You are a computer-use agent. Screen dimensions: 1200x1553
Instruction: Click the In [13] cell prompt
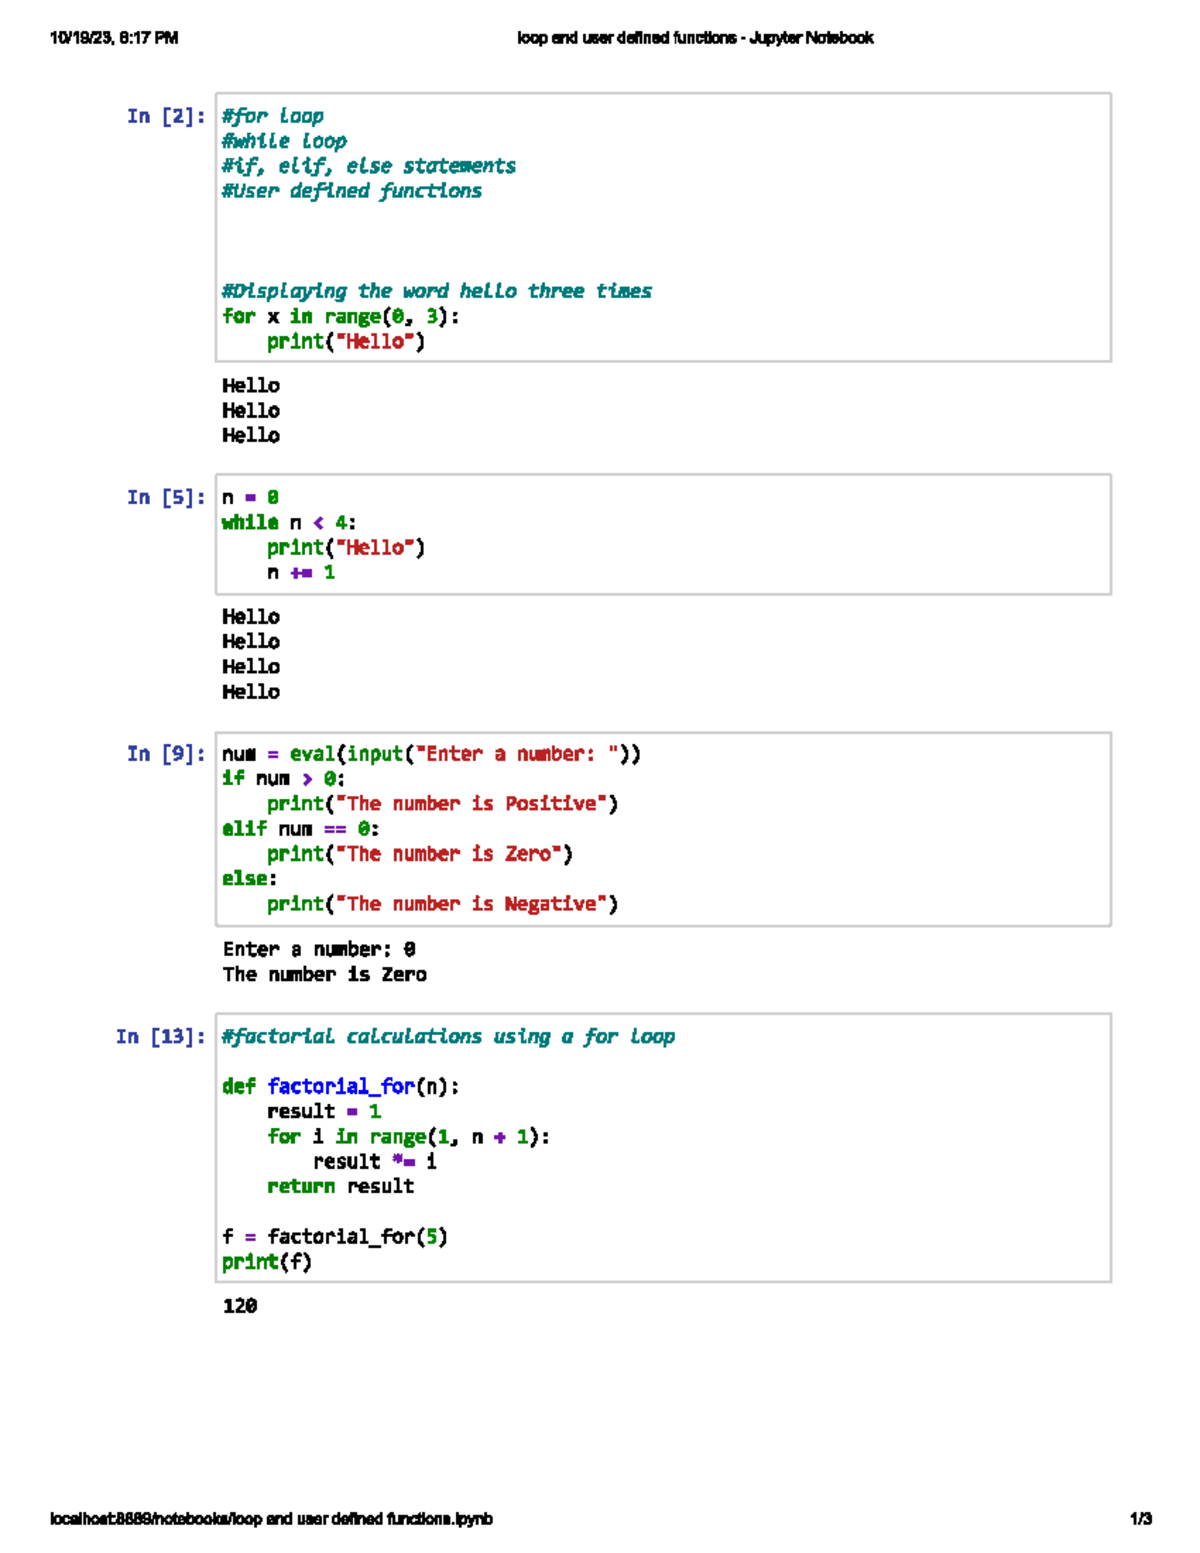click(x=161, y=1036)
